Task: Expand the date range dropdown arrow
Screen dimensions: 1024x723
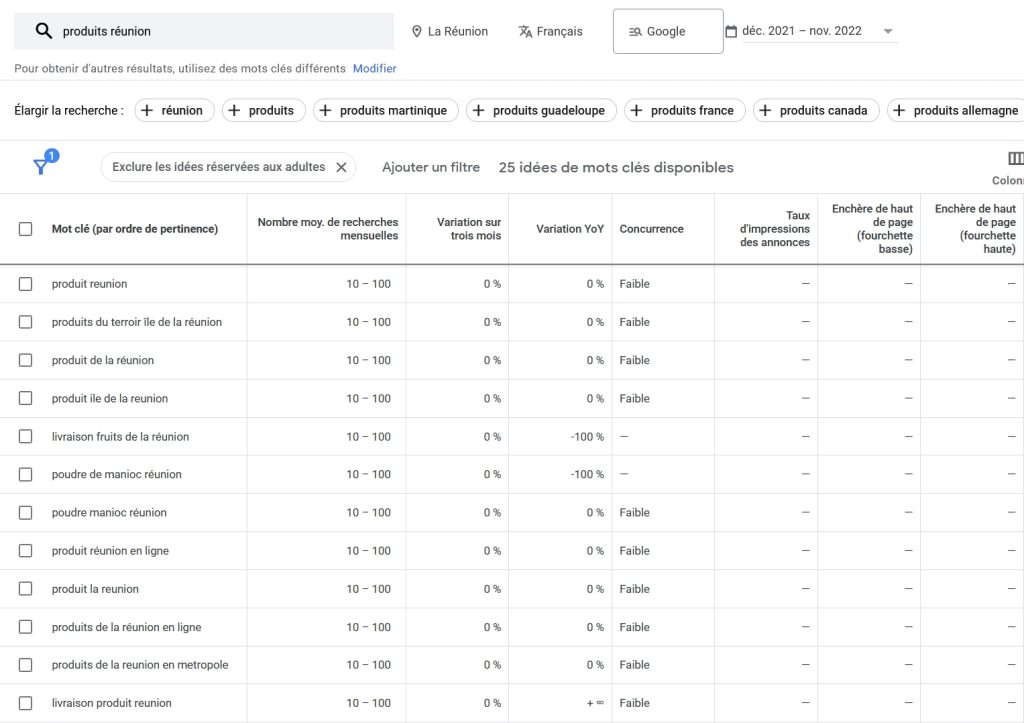Action: (x=887, y=31)
